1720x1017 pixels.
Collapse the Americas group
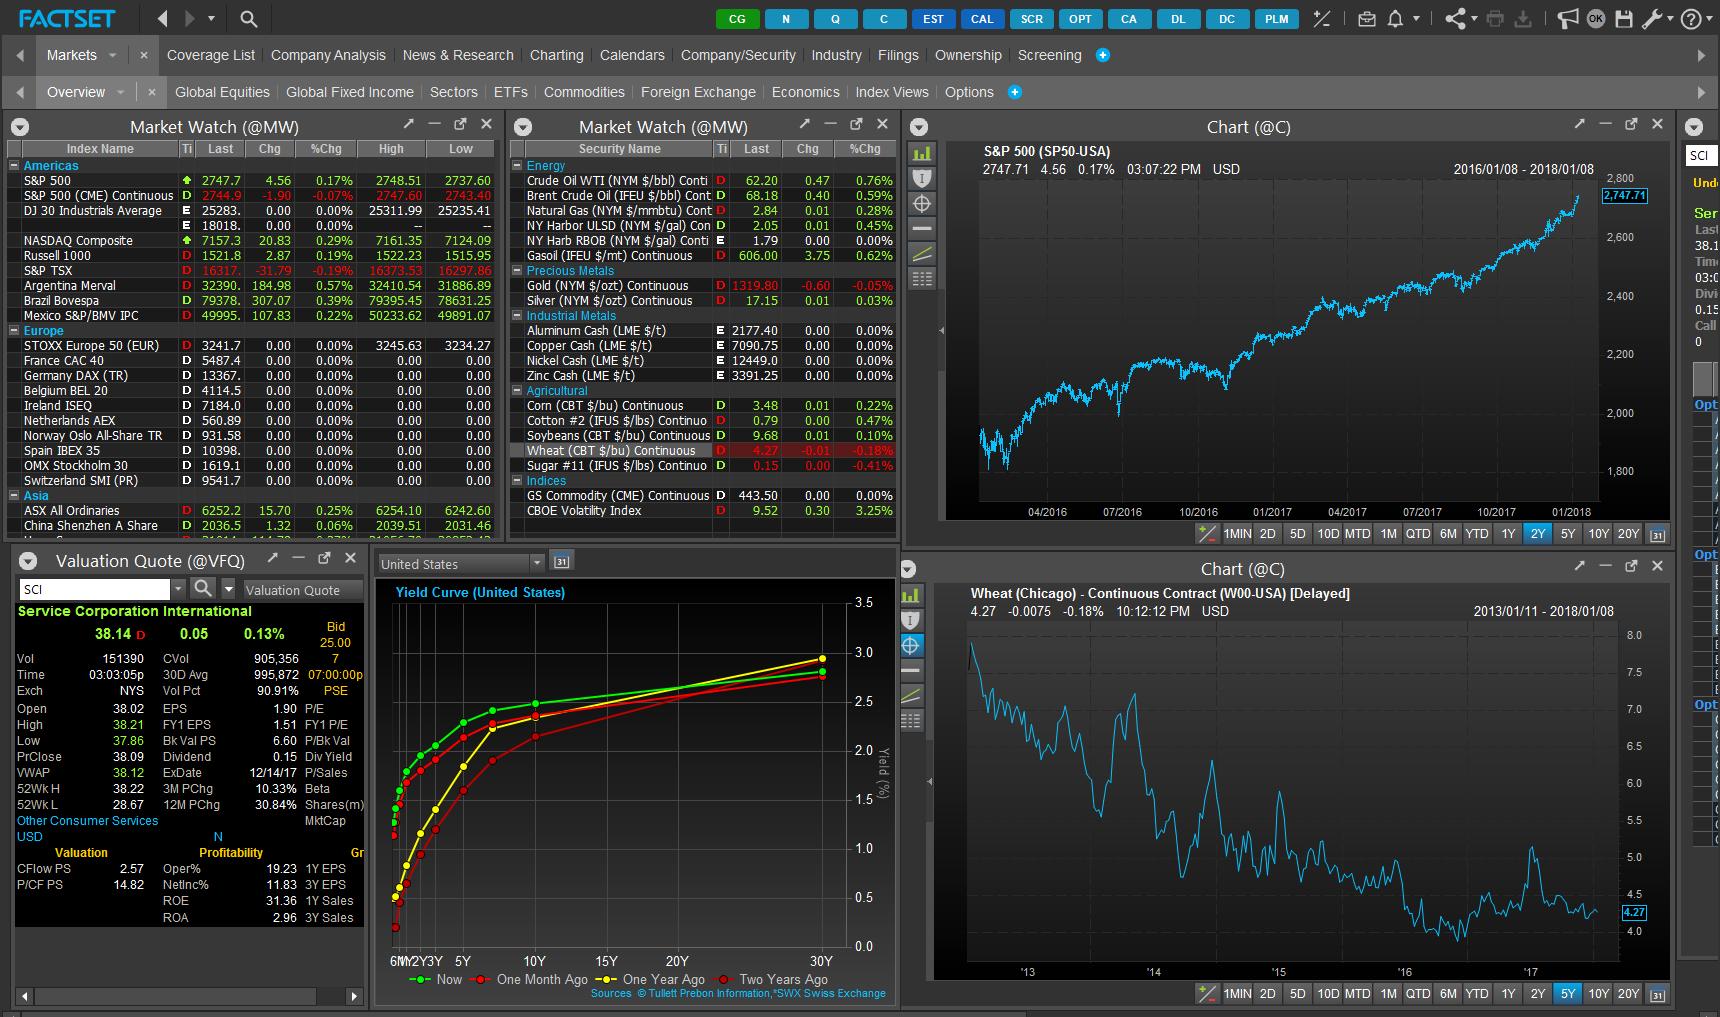pos(14,166)
